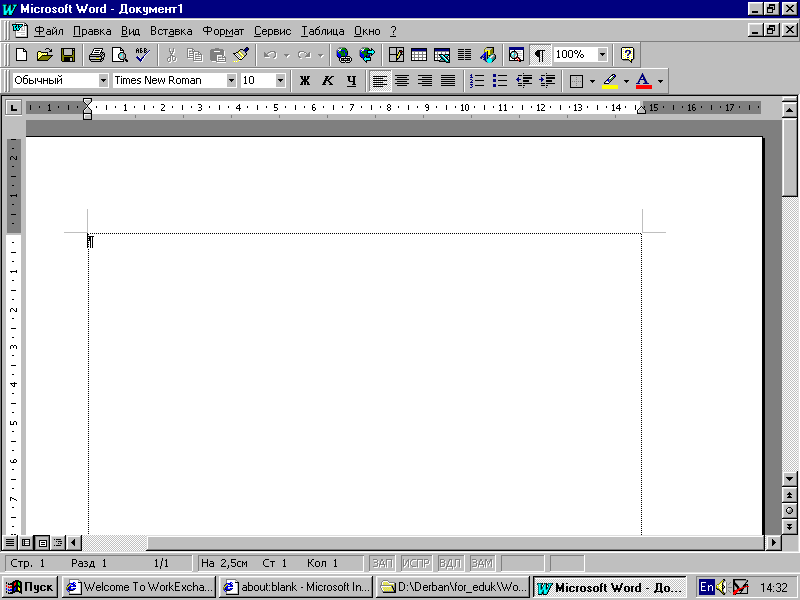This screenshot has height=600, width=800.
Task: Toggle italic К formatting
Action: point(328,81)
